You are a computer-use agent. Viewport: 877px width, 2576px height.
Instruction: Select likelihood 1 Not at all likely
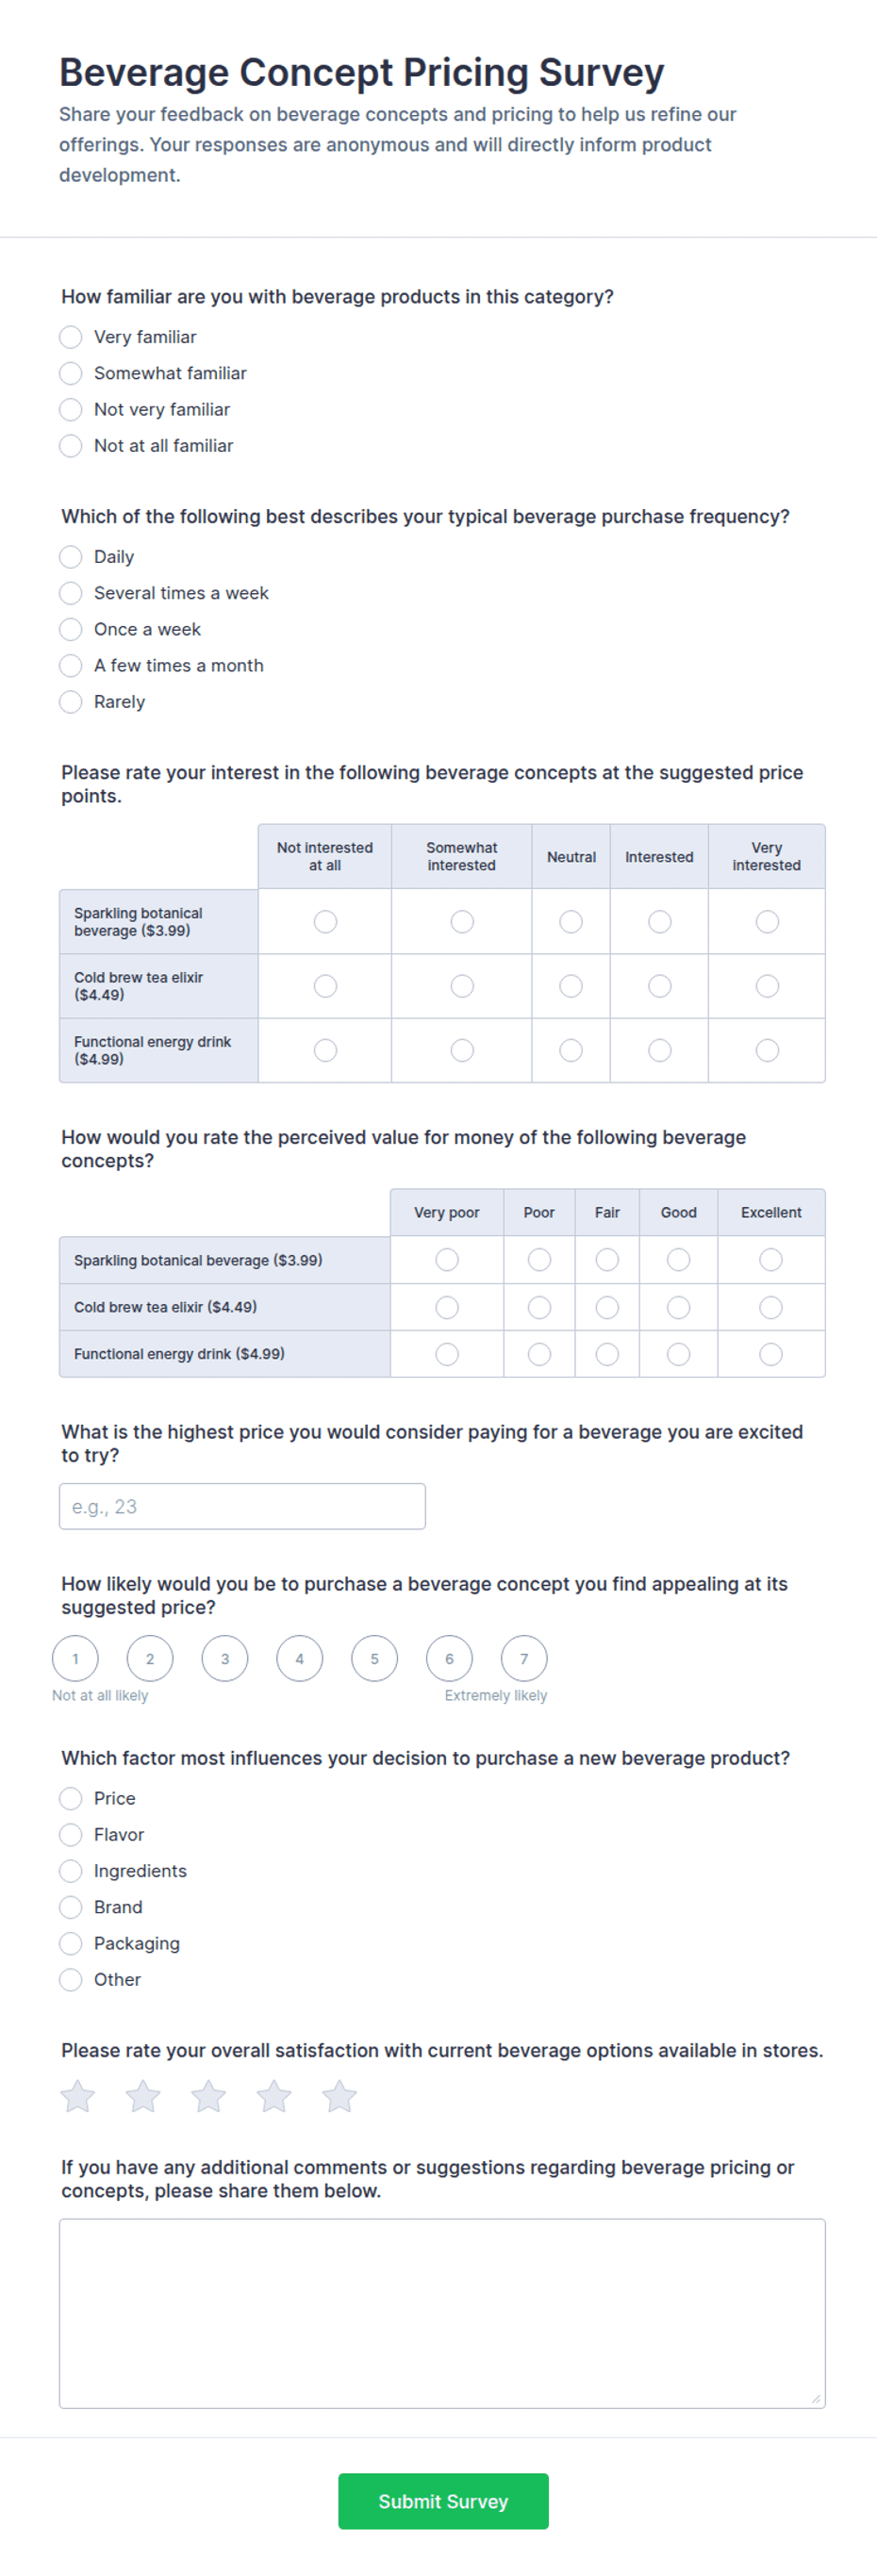[x=75, y=1659]
